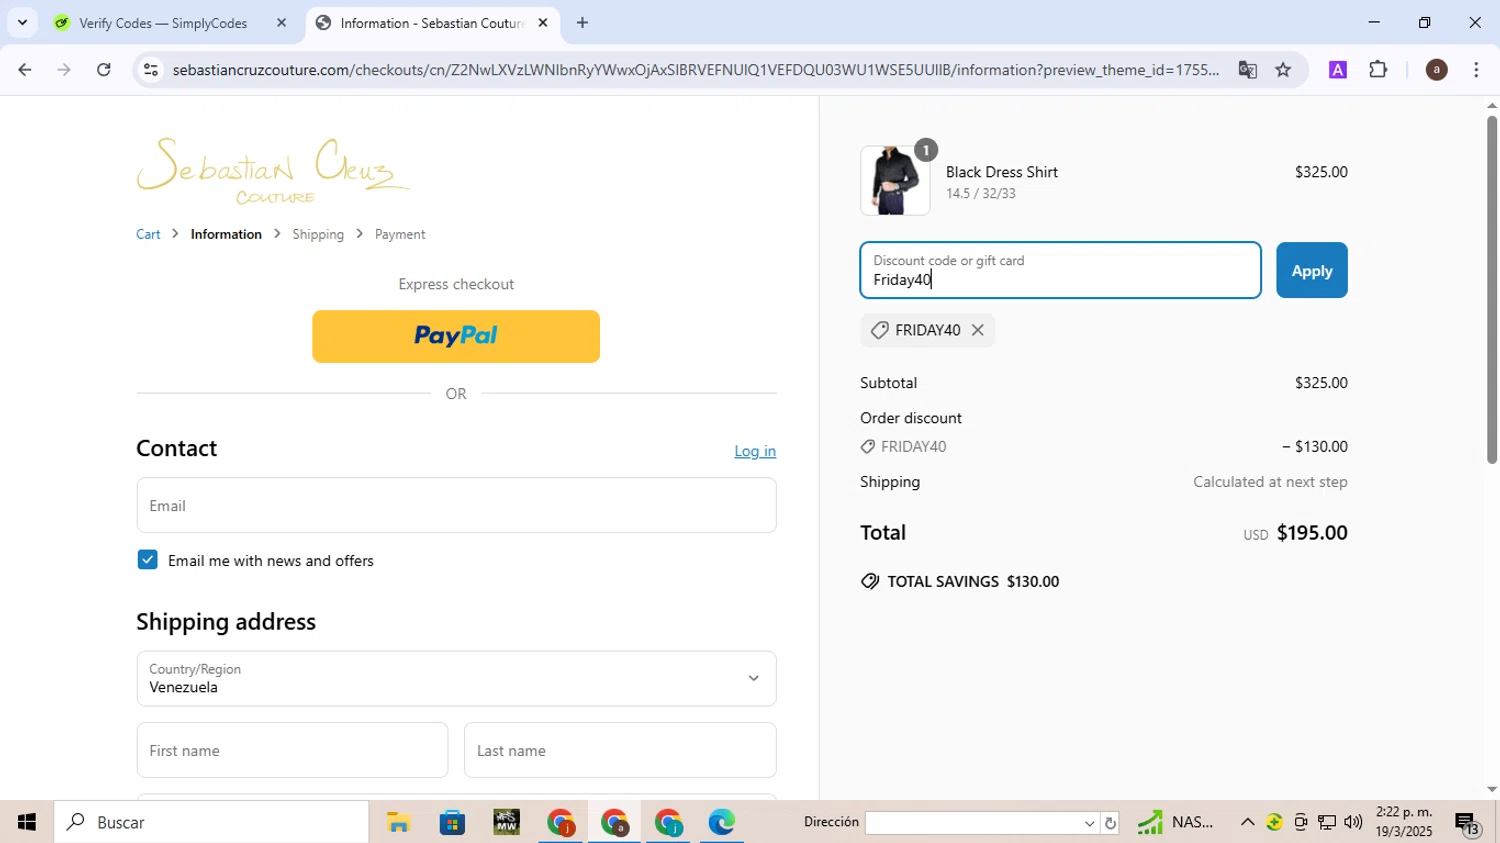Click the URL address bar
This screenshot has width=1500, height=843.
(x=695, y=70)
